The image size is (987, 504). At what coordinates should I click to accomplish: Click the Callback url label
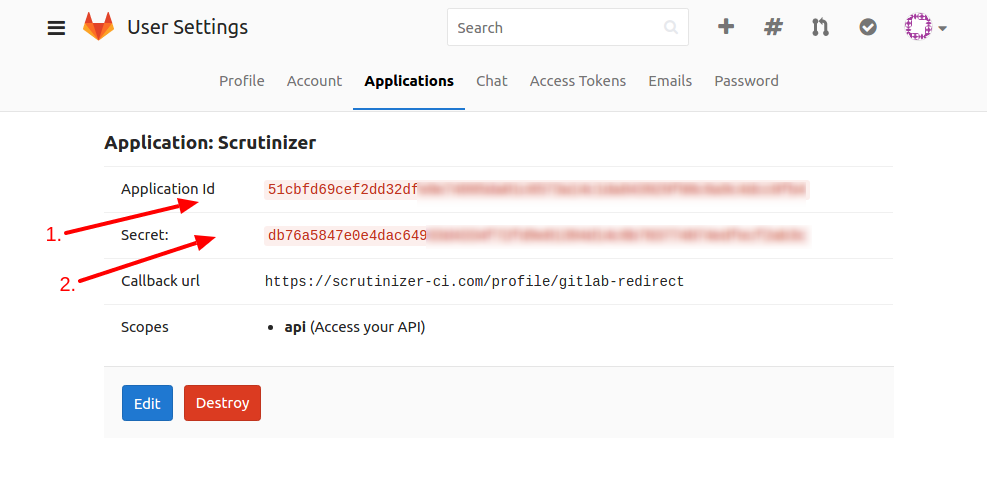(161, 281)
